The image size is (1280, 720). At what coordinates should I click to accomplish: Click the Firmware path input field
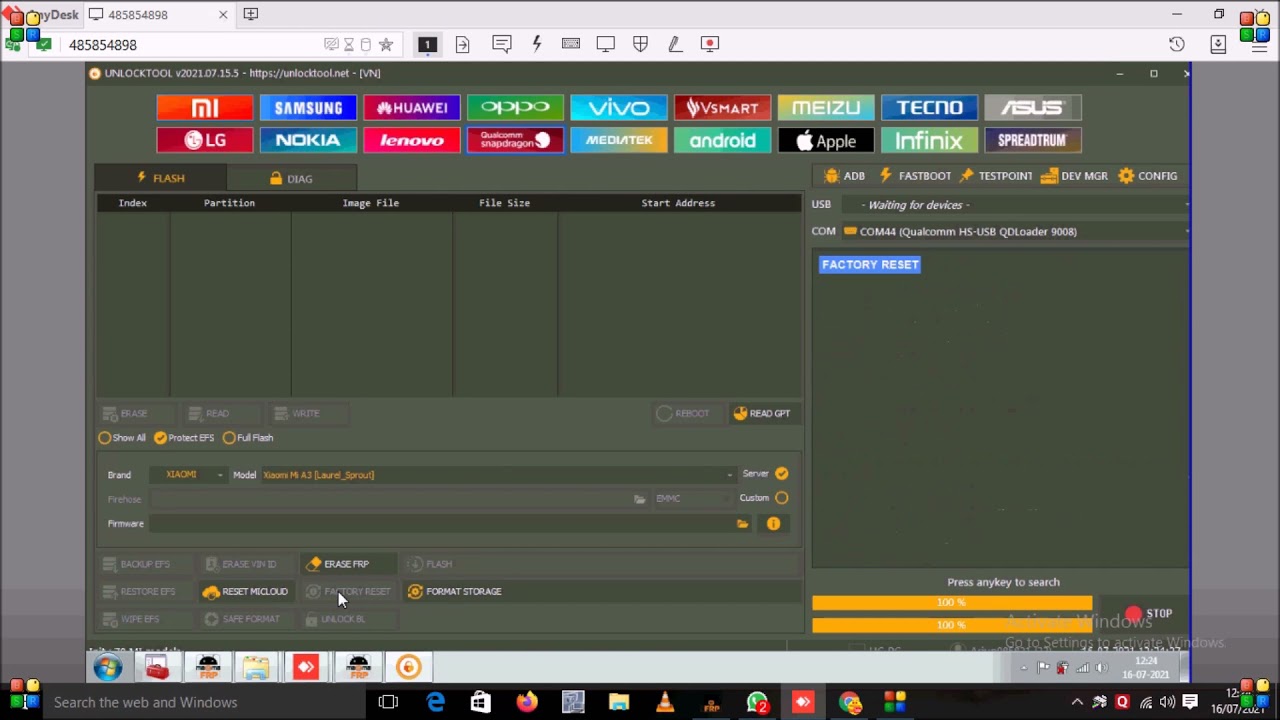[x=441, y=524]
